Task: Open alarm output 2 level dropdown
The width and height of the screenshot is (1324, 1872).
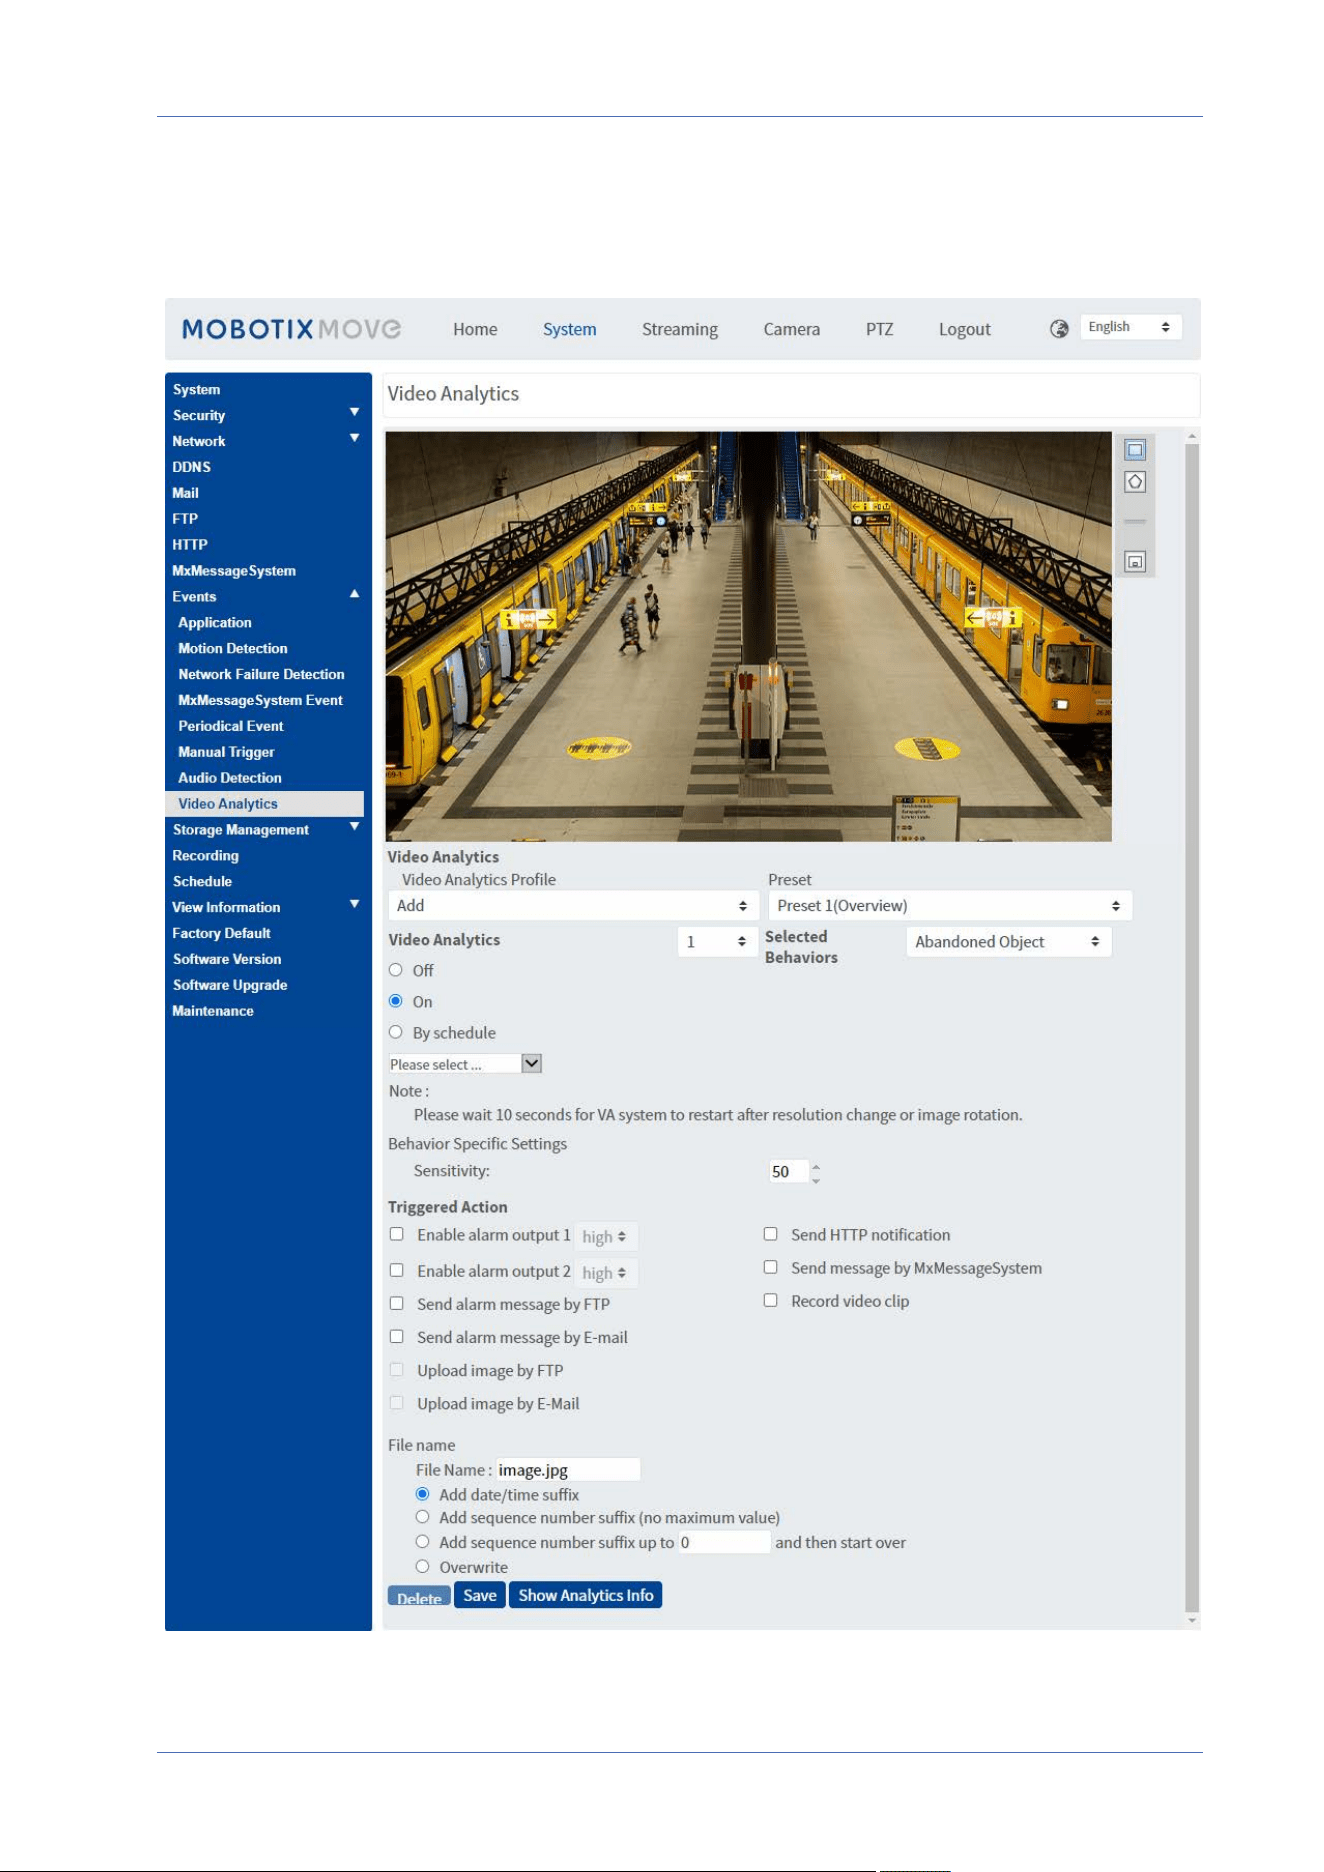Action: coord(605,1272)
